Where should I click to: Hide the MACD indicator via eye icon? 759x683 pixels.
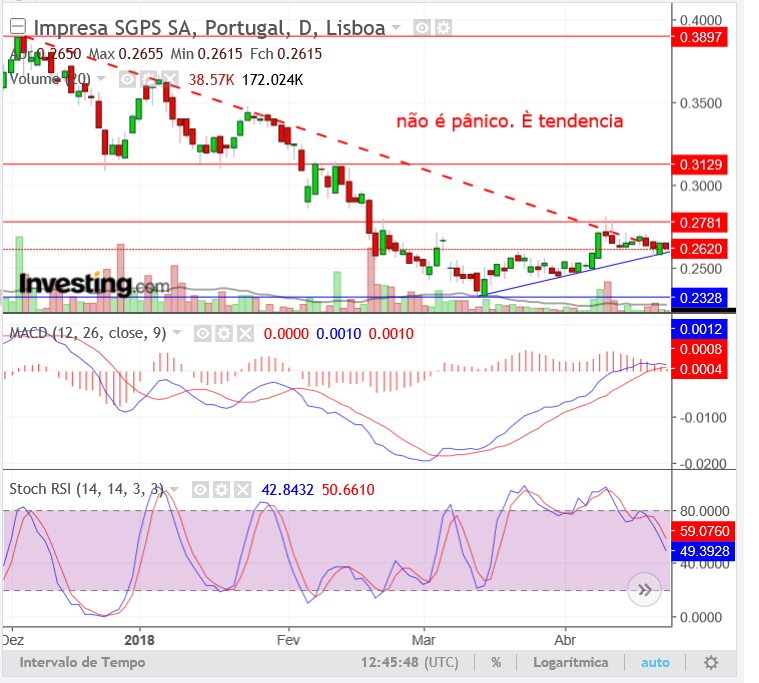(x=203, y=334)
